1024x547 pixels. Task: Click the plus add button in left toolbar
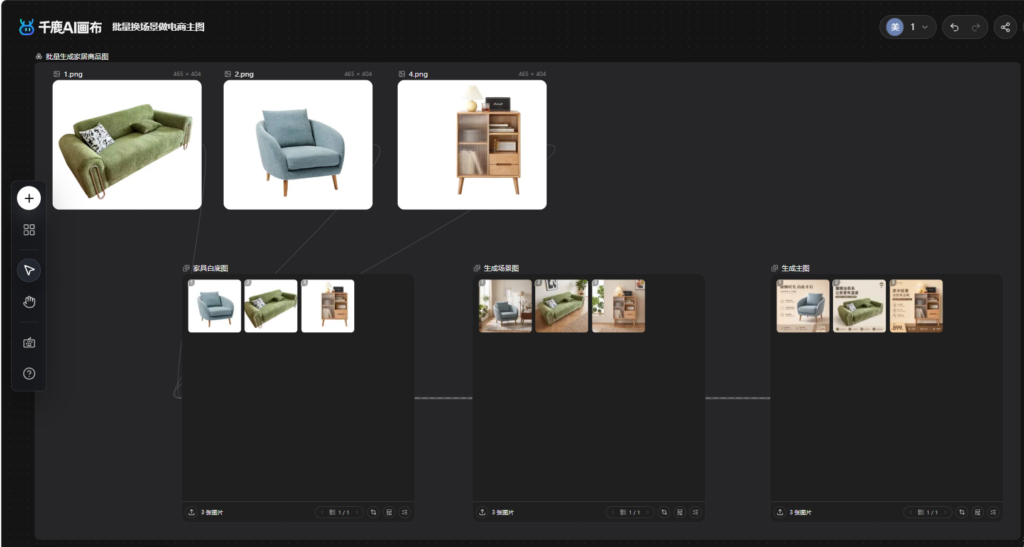29,198
